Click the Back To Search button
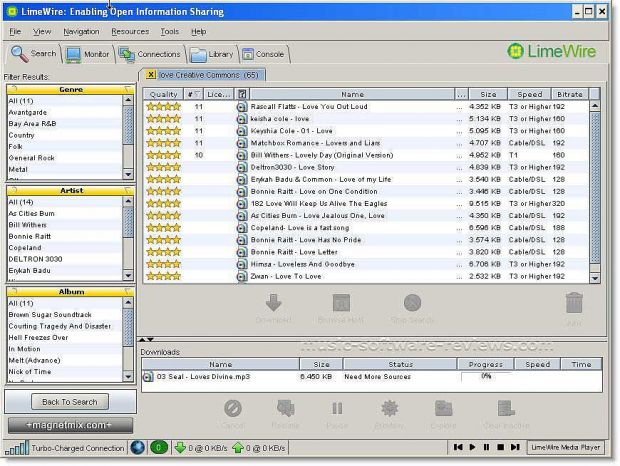The width and height of the screenshot is (620, 466). click(x=70, y=402)
